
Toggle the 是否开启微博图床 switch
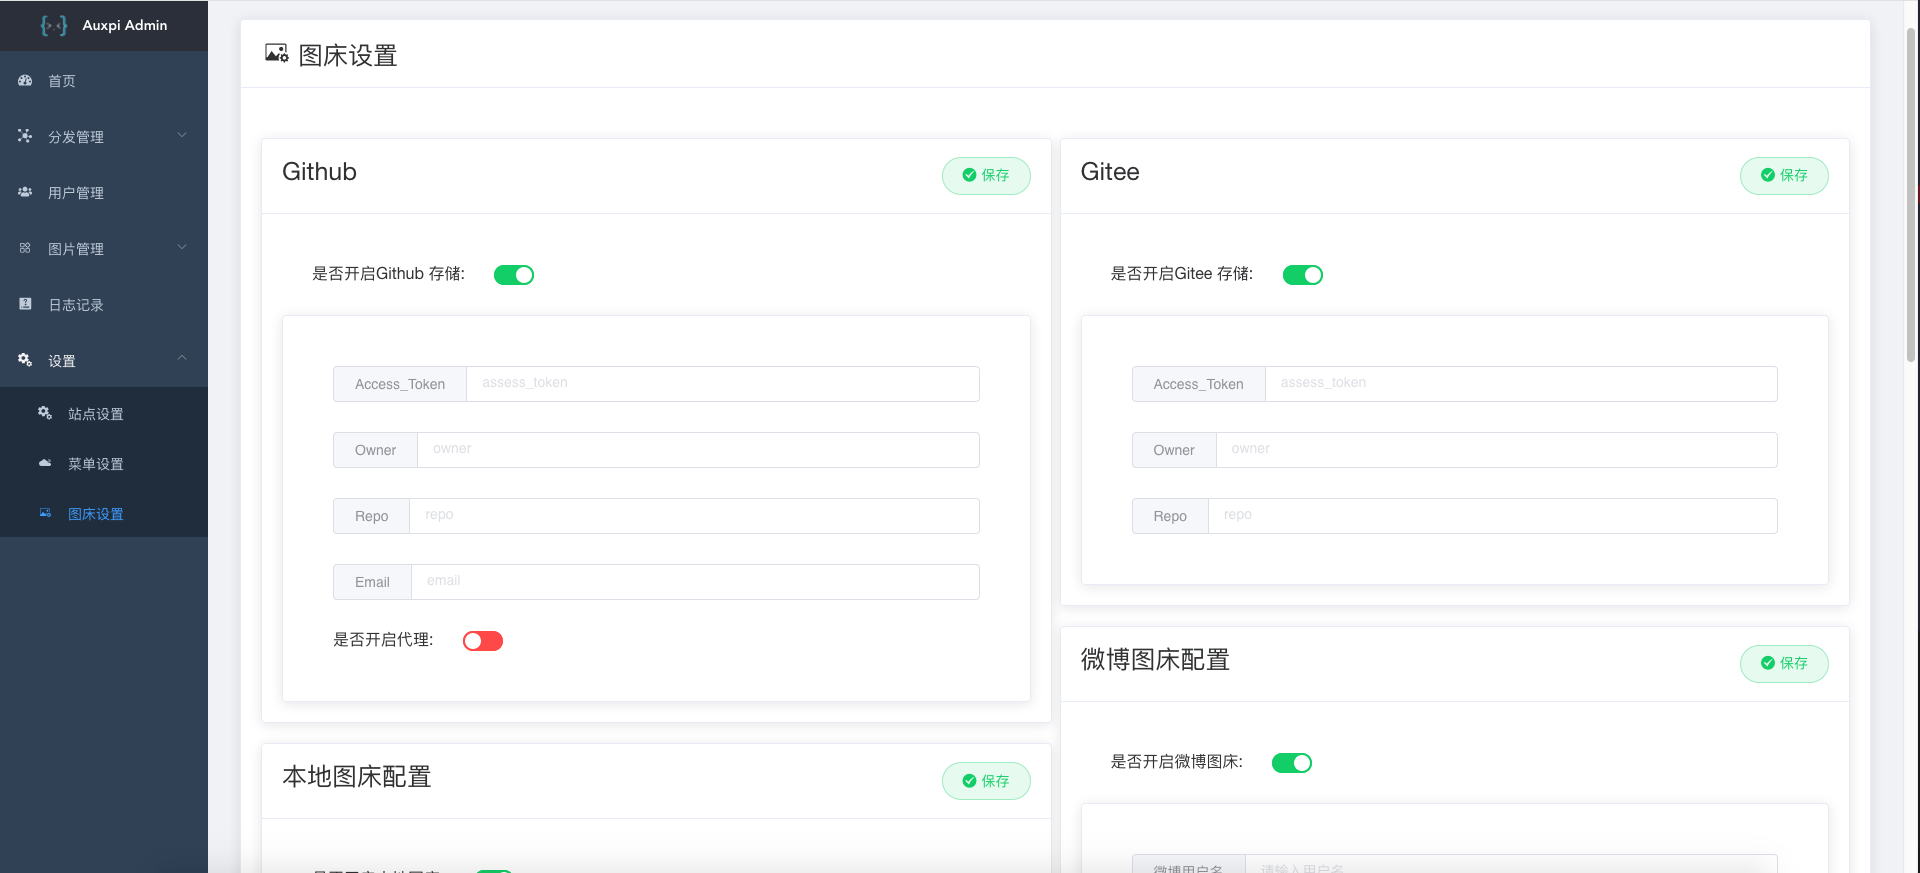tap(1292, 763)
